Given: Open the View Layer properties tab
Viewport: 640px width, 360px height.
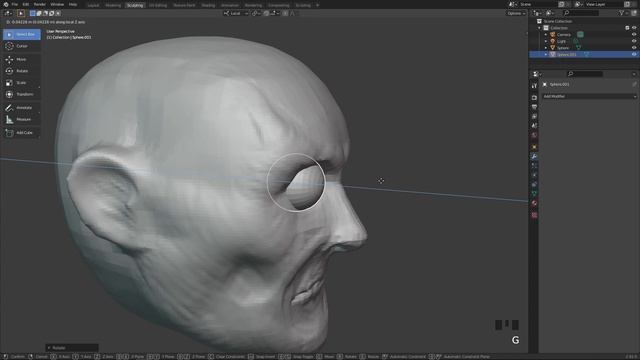Looking at the screenshot, I should coord(534,117).
